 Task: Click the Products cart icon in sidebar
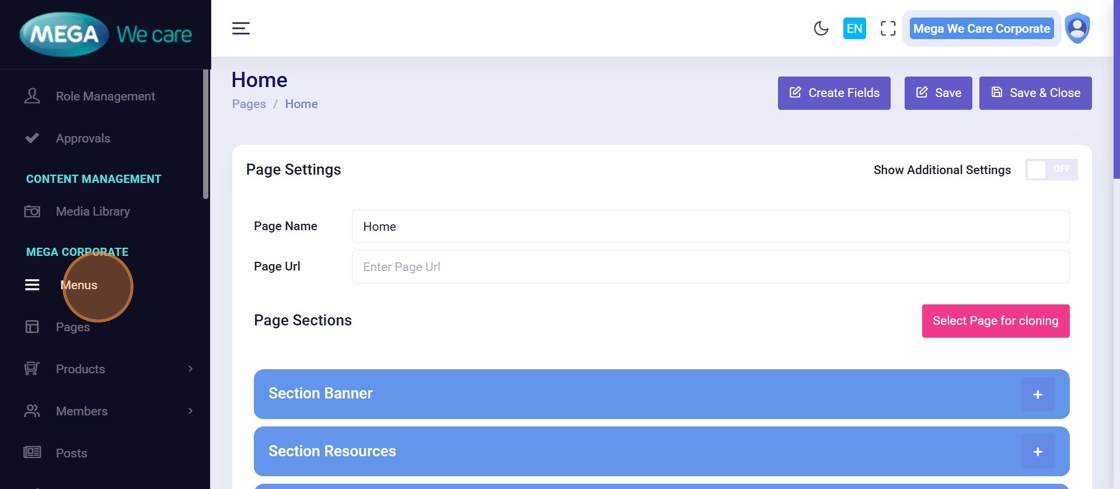[32, 369]
